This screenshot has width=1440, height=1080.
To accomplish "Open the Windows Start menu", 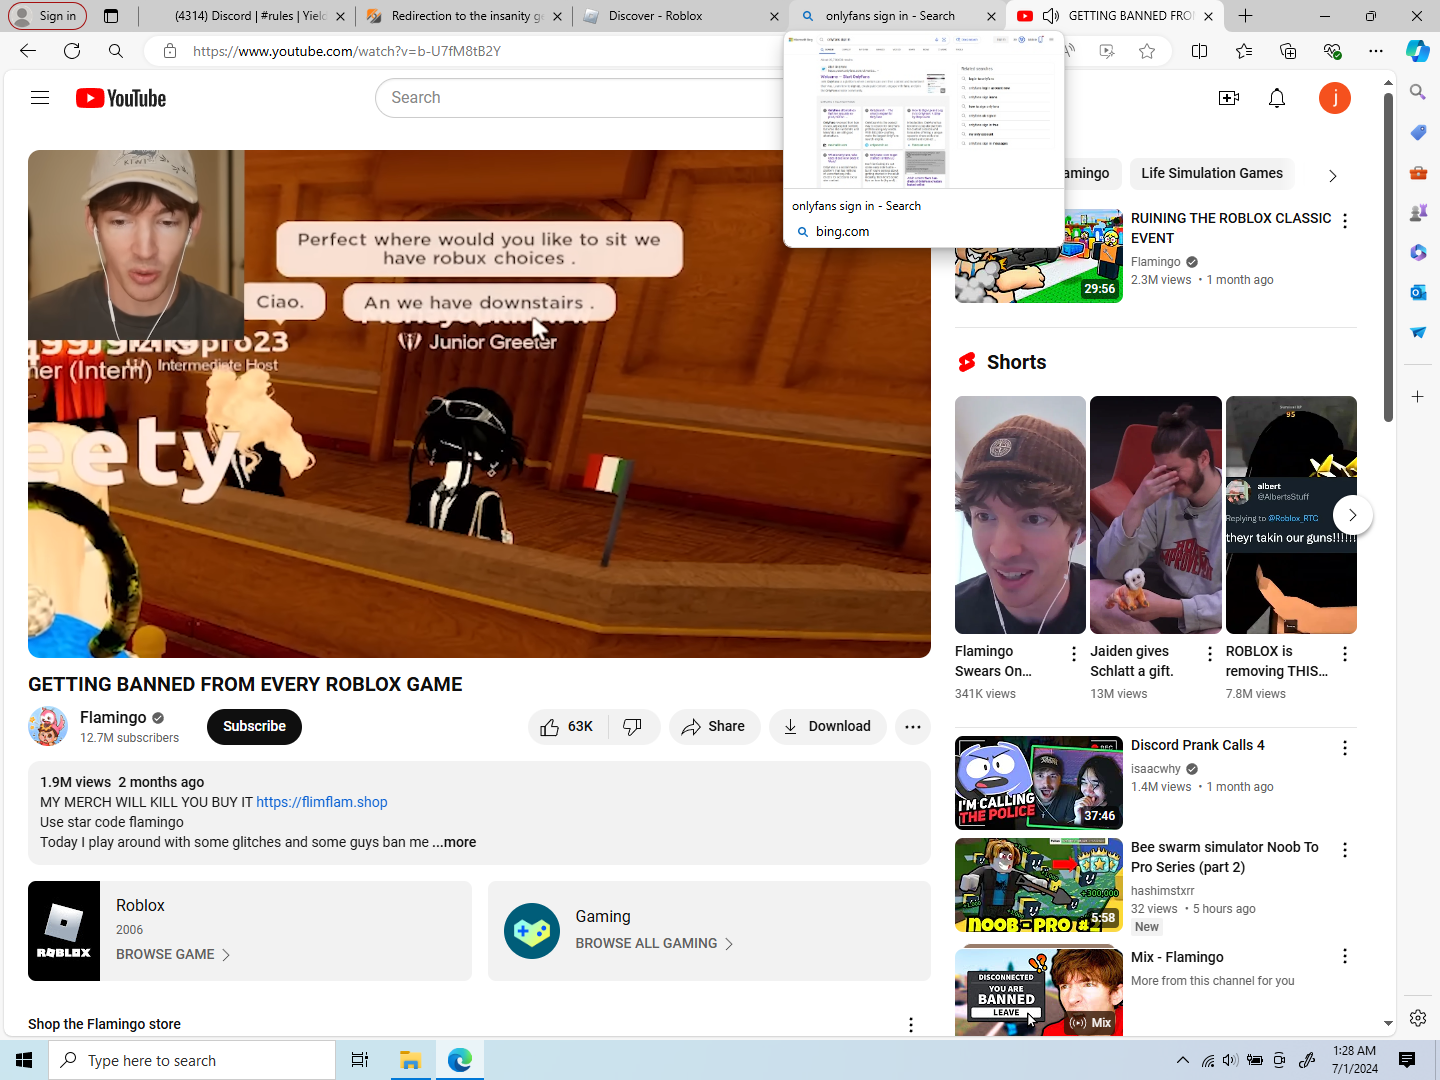I will 24,1060.
